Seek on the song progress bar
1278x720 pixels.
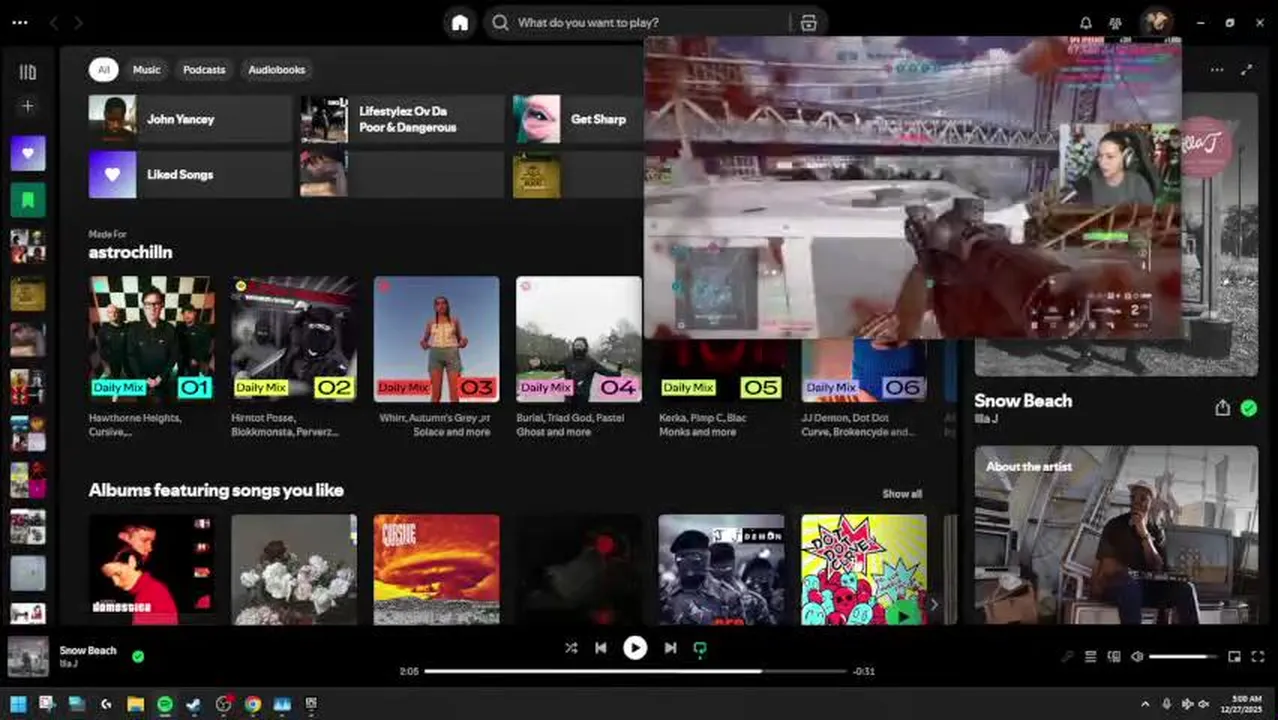pyautogui.click(x=635, y=671)
